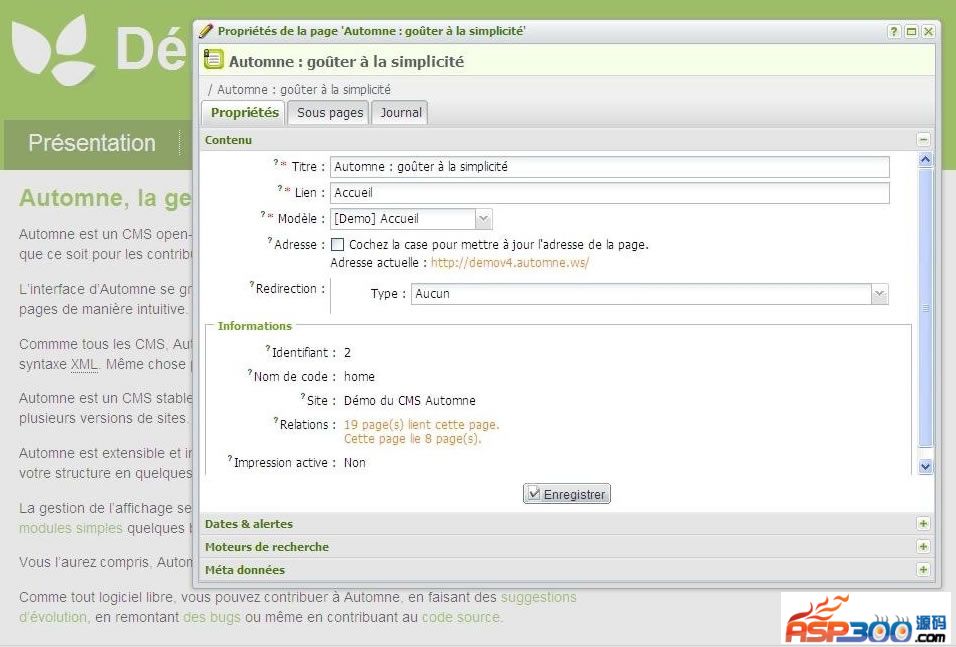This screenshot has height=647, width=956.
Task: Open the Modèle dropdown
Action: 483,218
